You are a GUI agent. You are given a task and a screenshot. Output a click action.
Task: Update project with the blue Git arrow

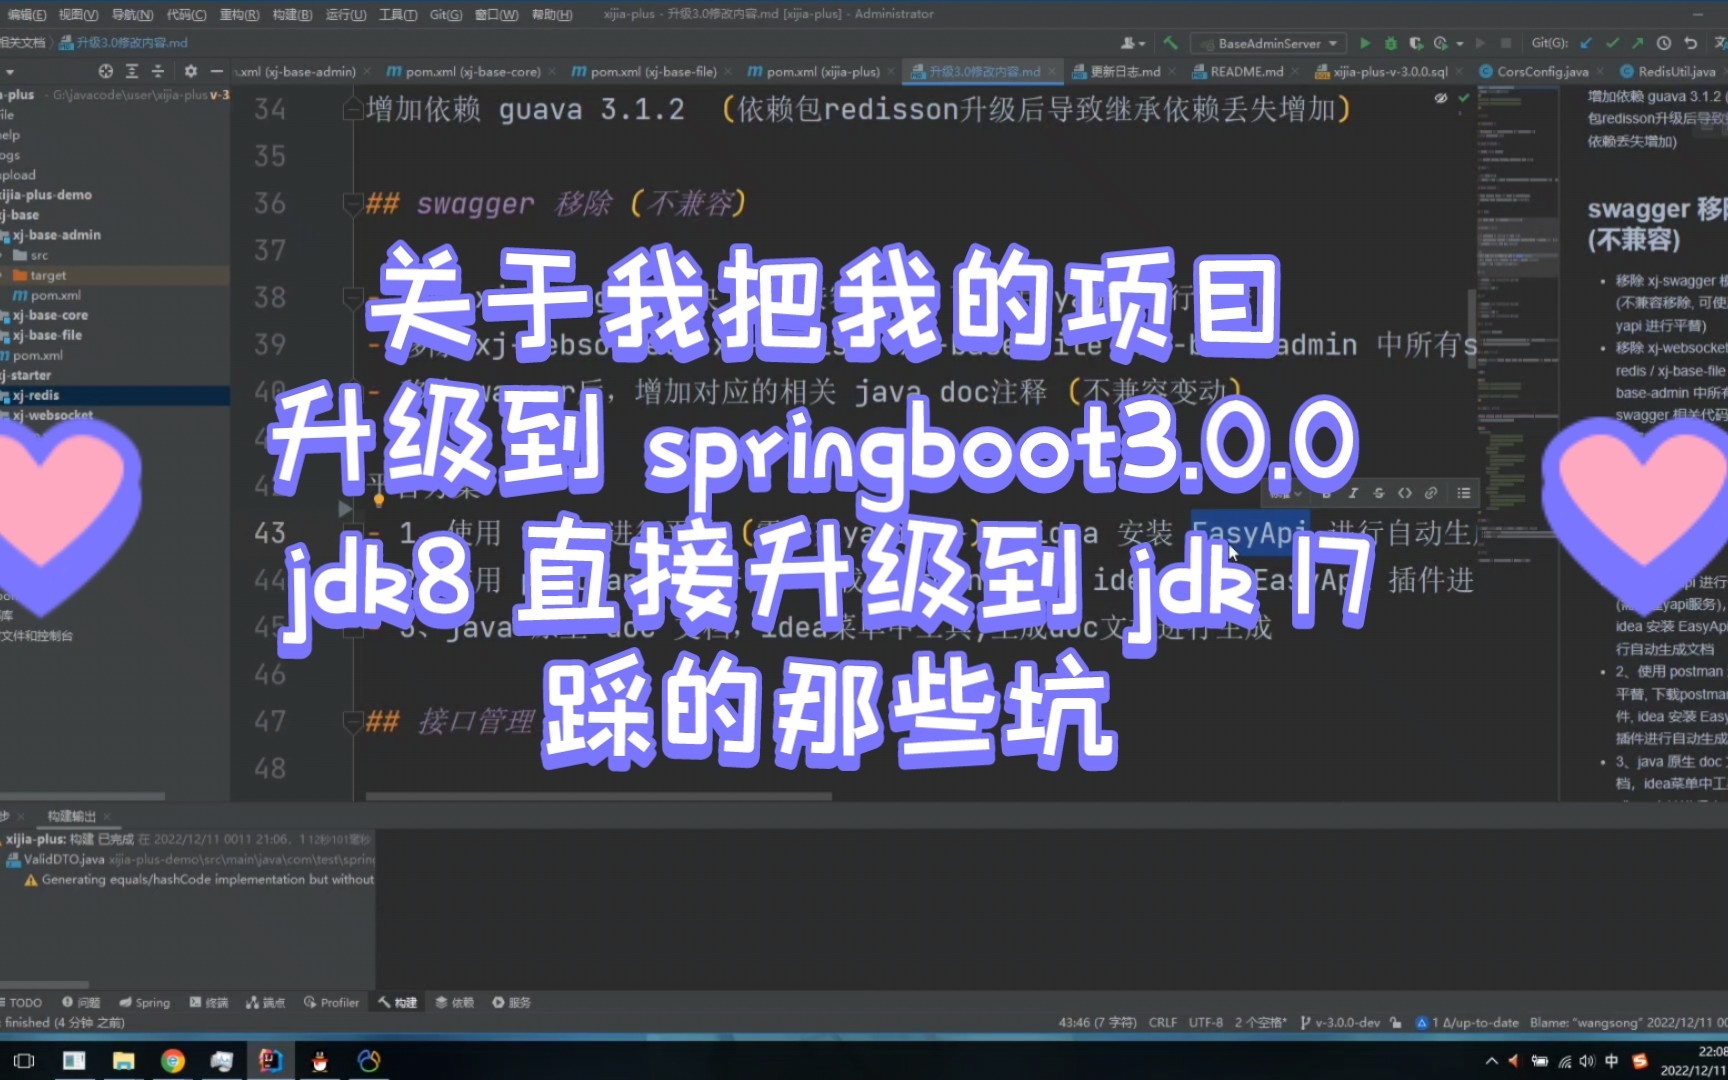(x=1585, y=43)
